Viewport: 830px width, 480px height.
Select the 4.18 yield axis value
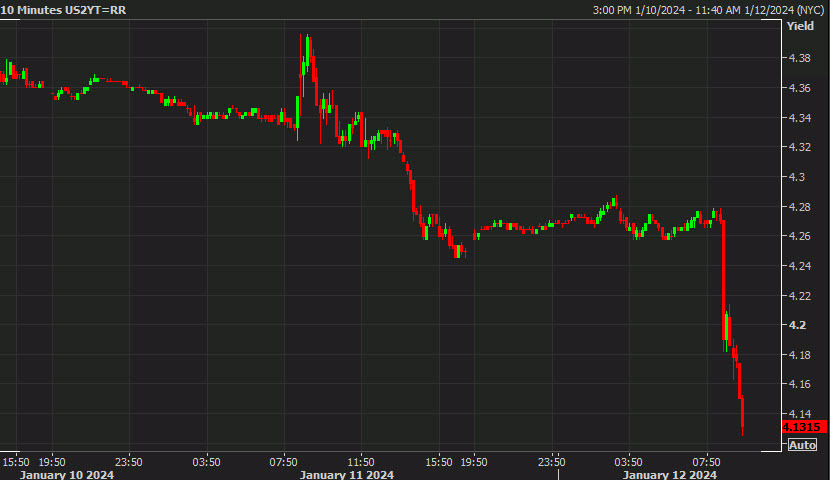tap(799, 355)
